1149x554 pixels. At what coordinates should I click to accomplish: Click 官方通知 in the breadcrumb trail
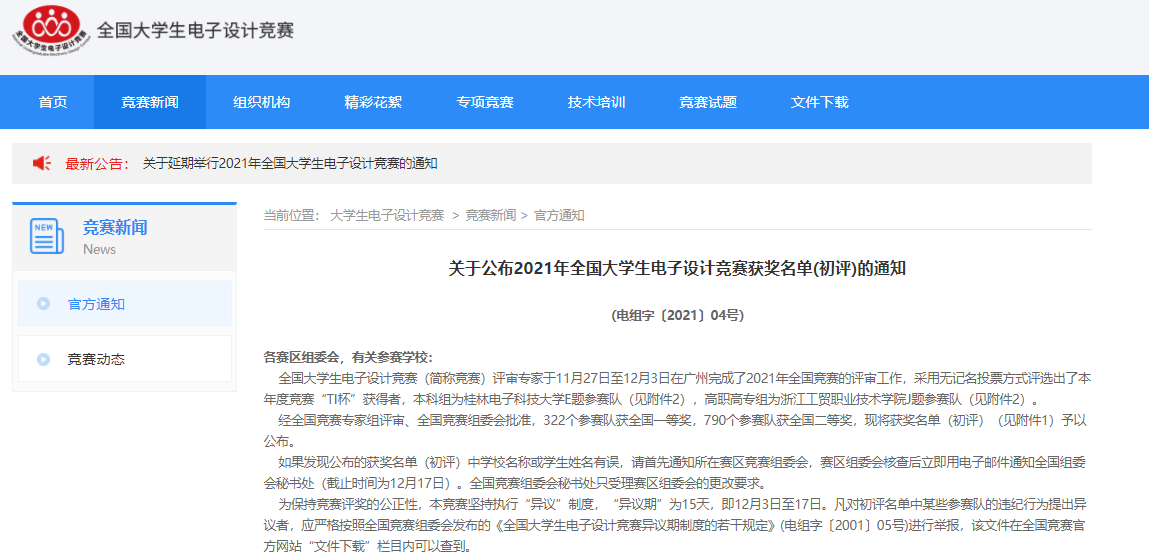tap(559, 215)
